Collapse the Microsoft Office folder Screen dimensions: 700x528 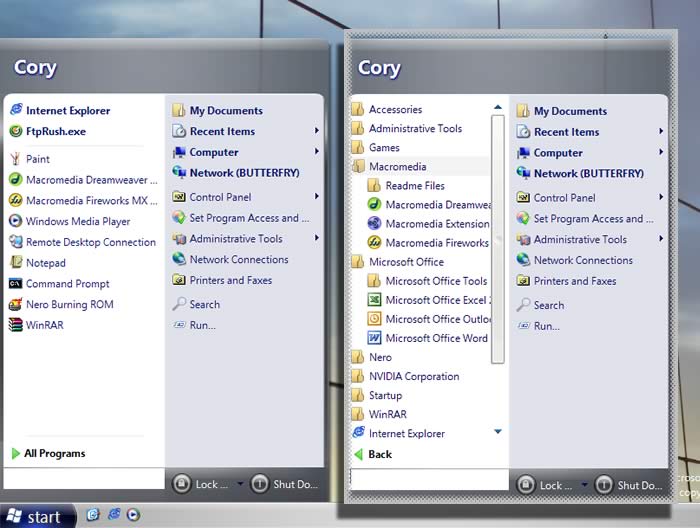click(398, 262)
